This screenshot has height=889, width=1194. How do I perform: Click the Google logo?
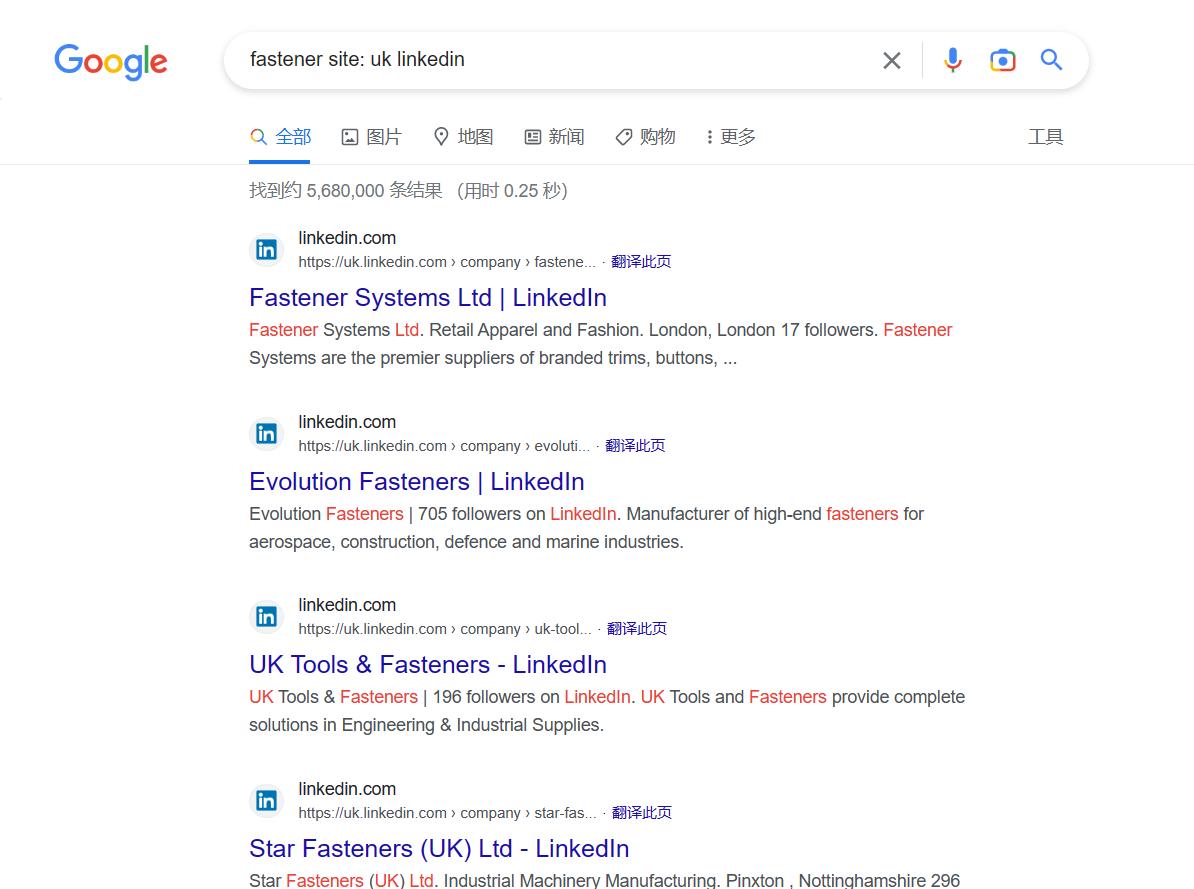point(110,61)
